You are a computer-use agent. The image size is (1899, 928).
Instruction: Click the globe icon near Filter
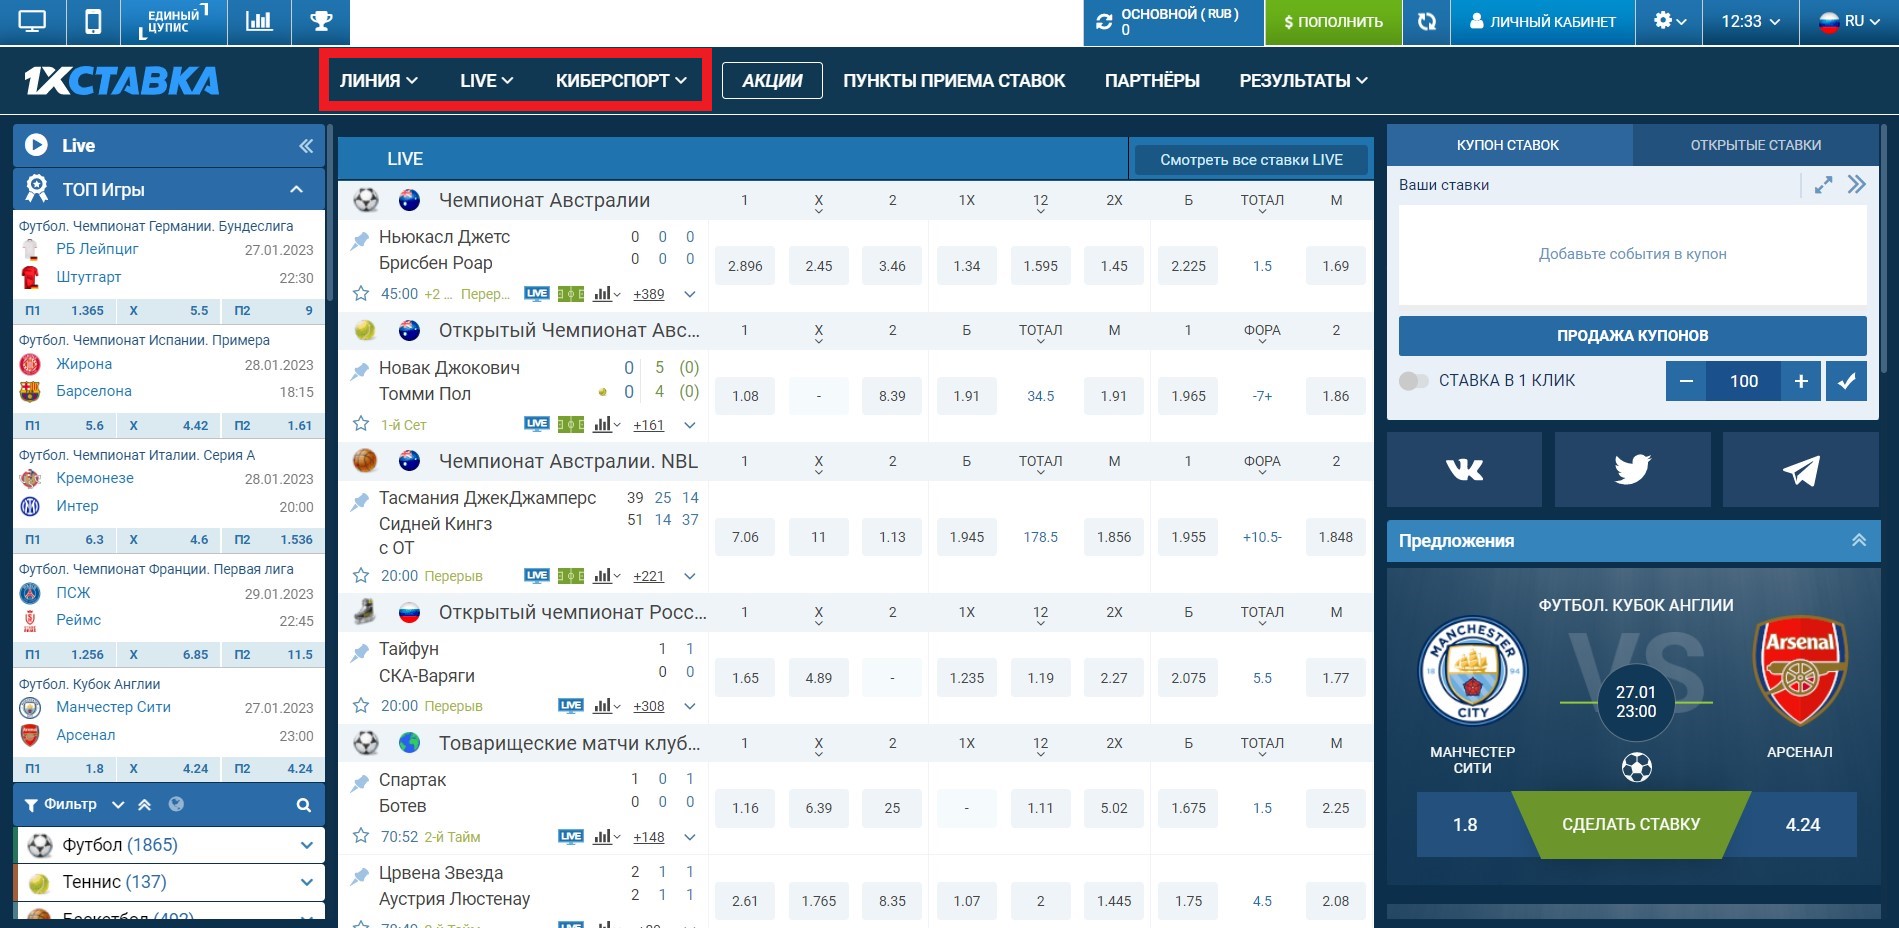coord(176,804)
